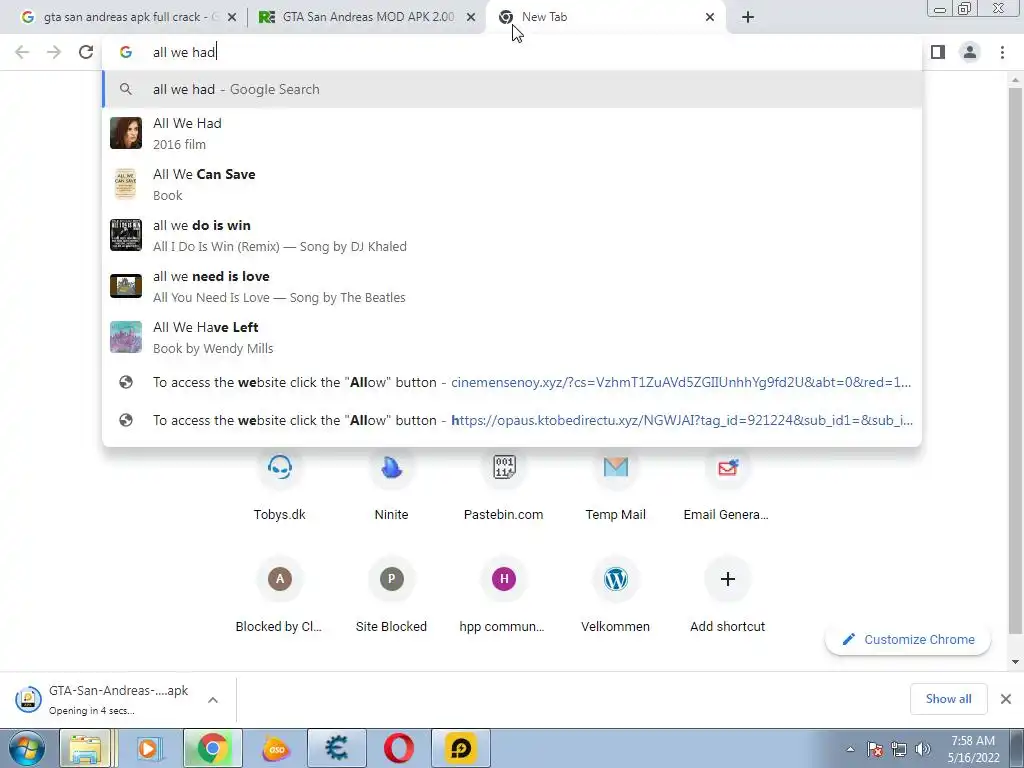Click the page vertical scrollbar
The height and width of the screenshot is (768, 1024).
(1015, 359)
